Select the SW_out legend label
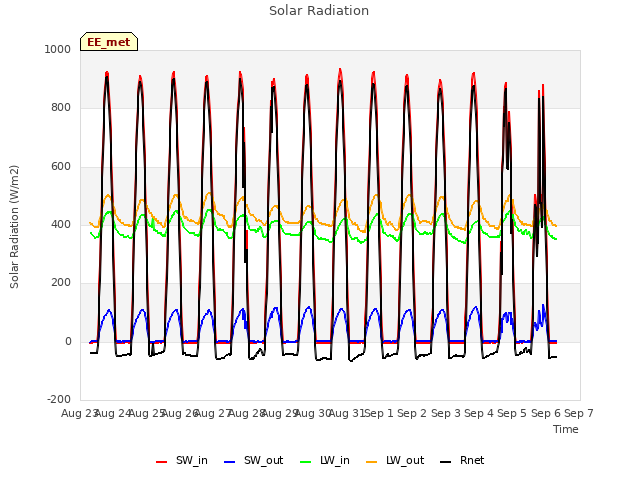This screenshot has height=480, width=640. pos(263,460)
